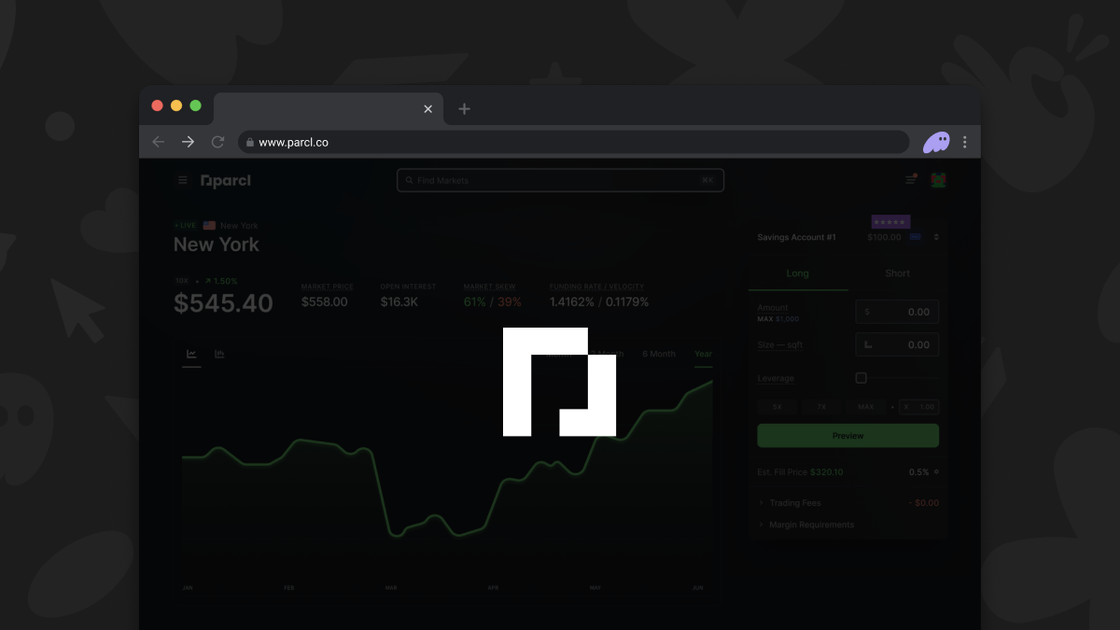Enable MAX leverage option
Screen dimensions: 1120x630
pos(866,407)
